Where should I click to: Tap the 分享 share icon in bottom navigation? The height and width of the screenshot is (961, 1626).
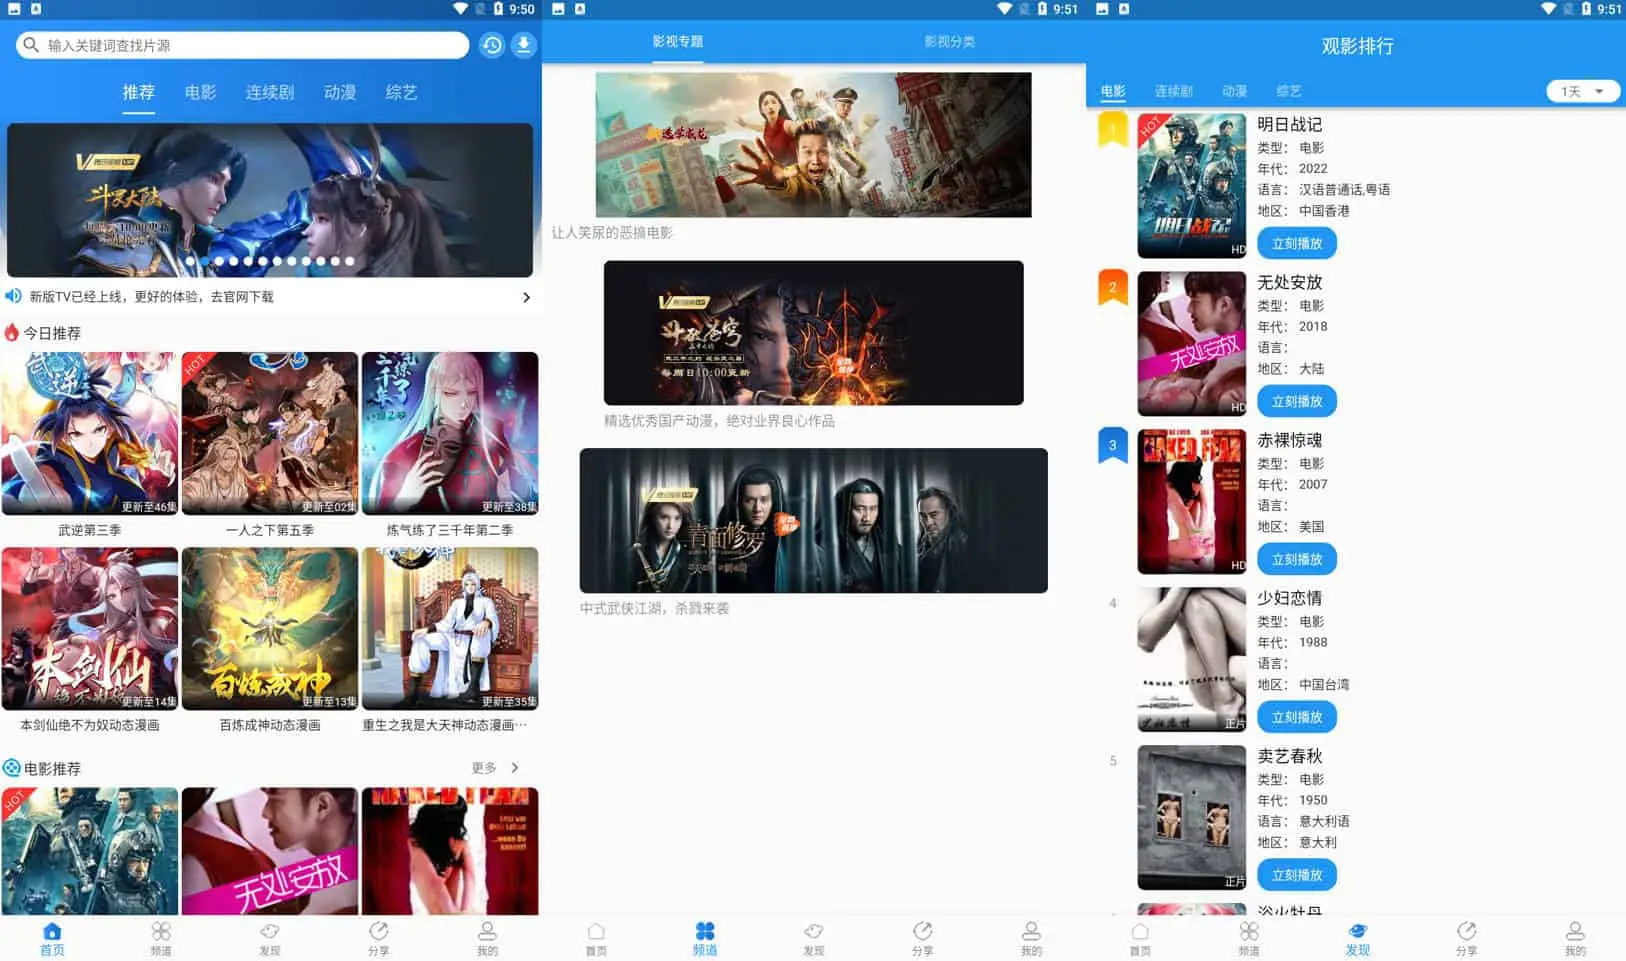[379, 938]
